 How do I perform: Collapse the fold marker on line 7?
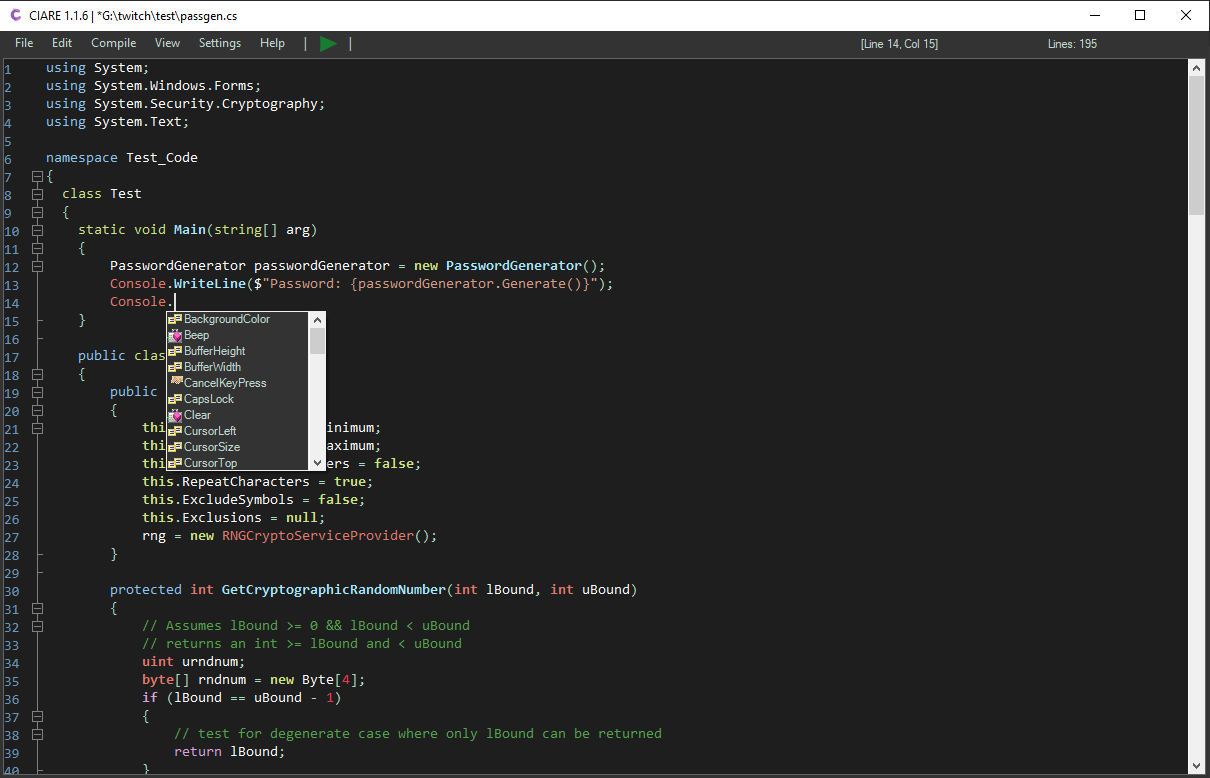pos(37,176)
